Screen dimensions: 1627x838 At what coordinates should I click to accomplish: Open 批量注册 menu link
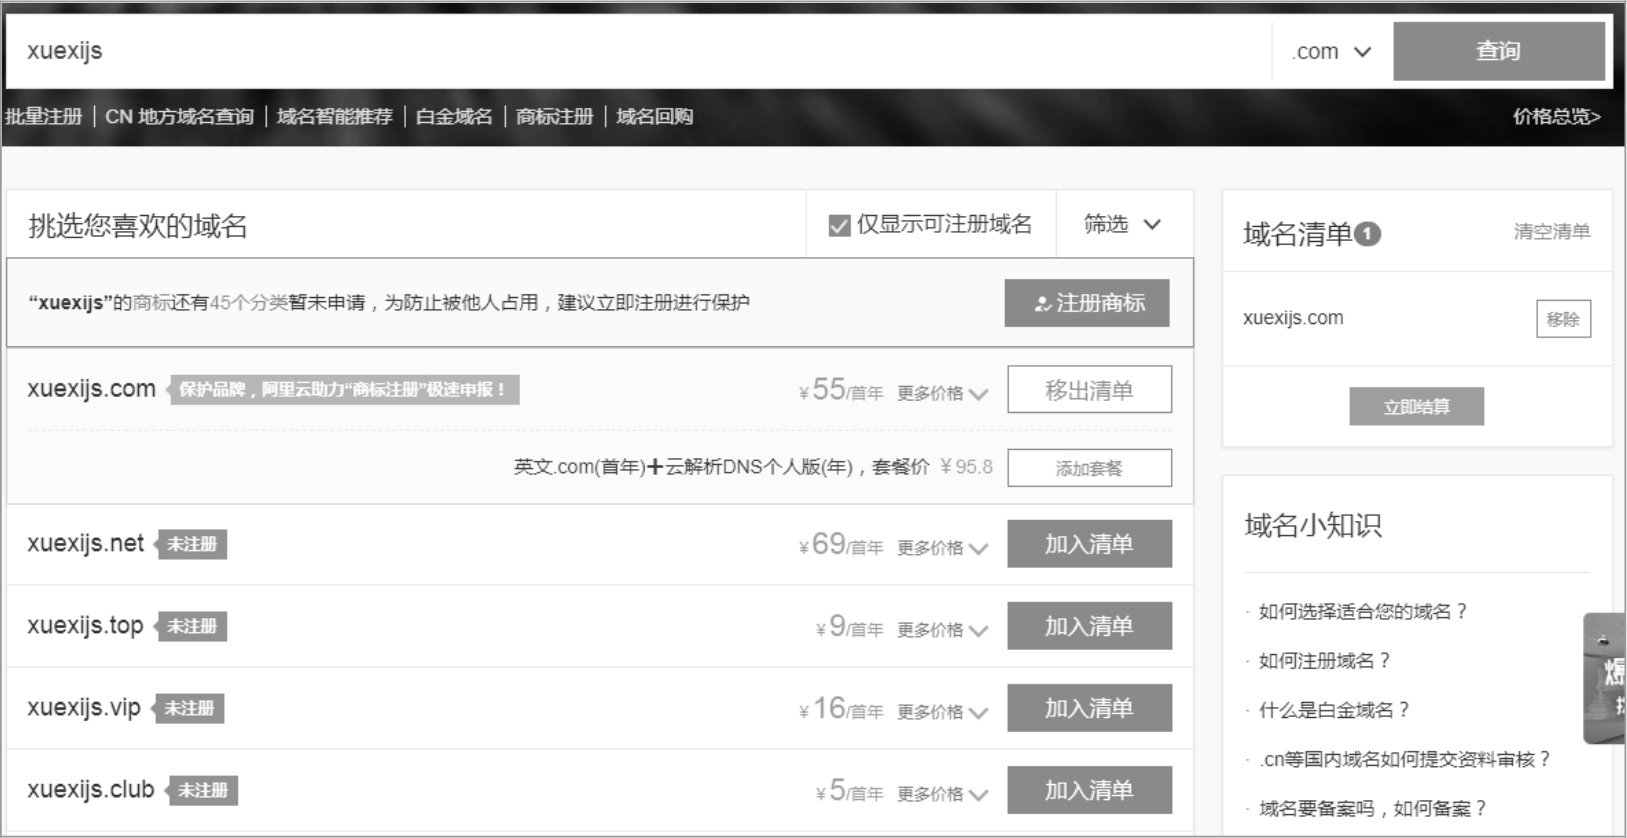pyautogui.click(x=44, y=117)
